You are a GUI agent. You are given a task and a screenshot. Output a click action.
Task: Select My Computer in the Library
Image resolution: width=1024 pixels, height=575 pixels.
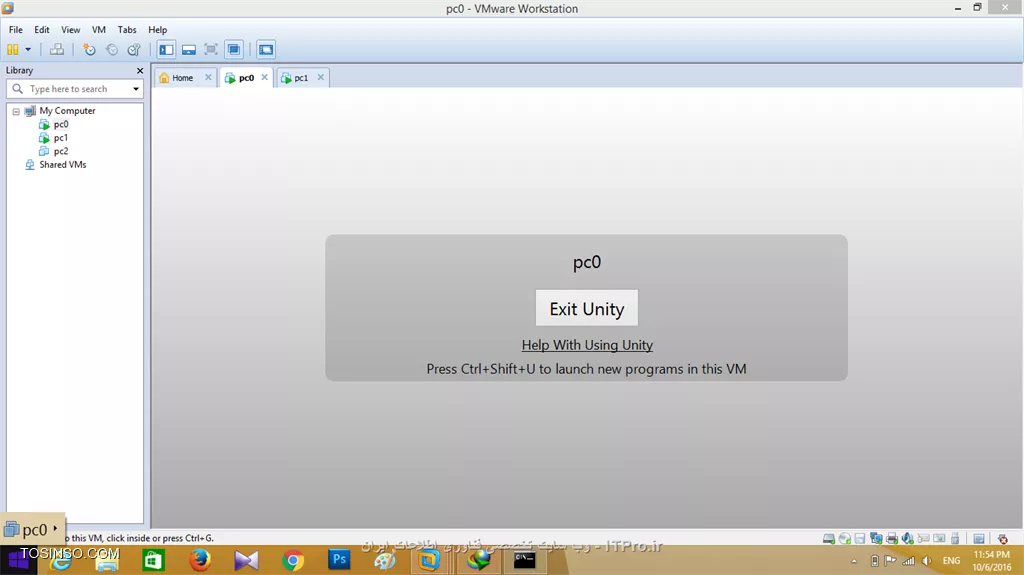[67, 110]
